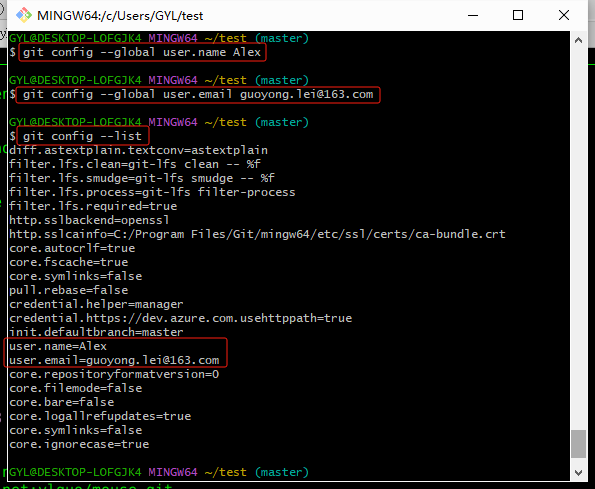Click the Git Bash logo icon in title bar
Screen dimensions: 595x489
24,15
